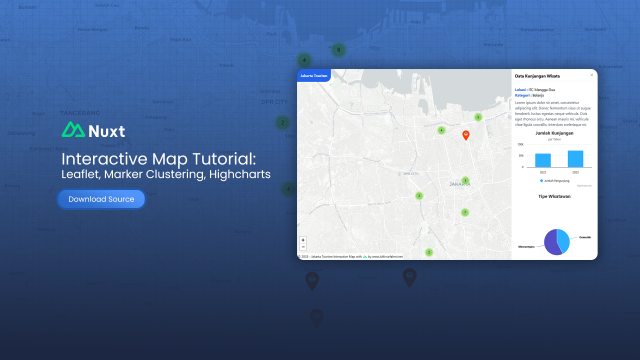The height and width of the screenshot is (360, 640).
Task: Click the Download Source button
Action: tap(101, 199)
